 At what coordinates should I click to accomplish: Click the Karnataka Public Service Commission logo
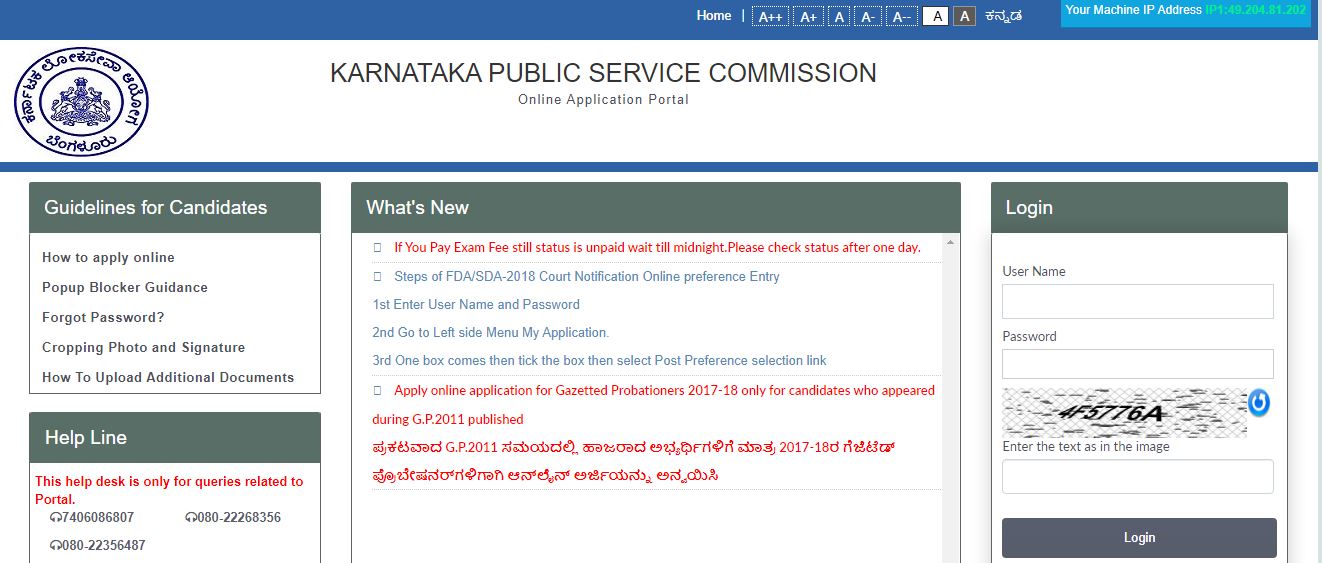81,104
